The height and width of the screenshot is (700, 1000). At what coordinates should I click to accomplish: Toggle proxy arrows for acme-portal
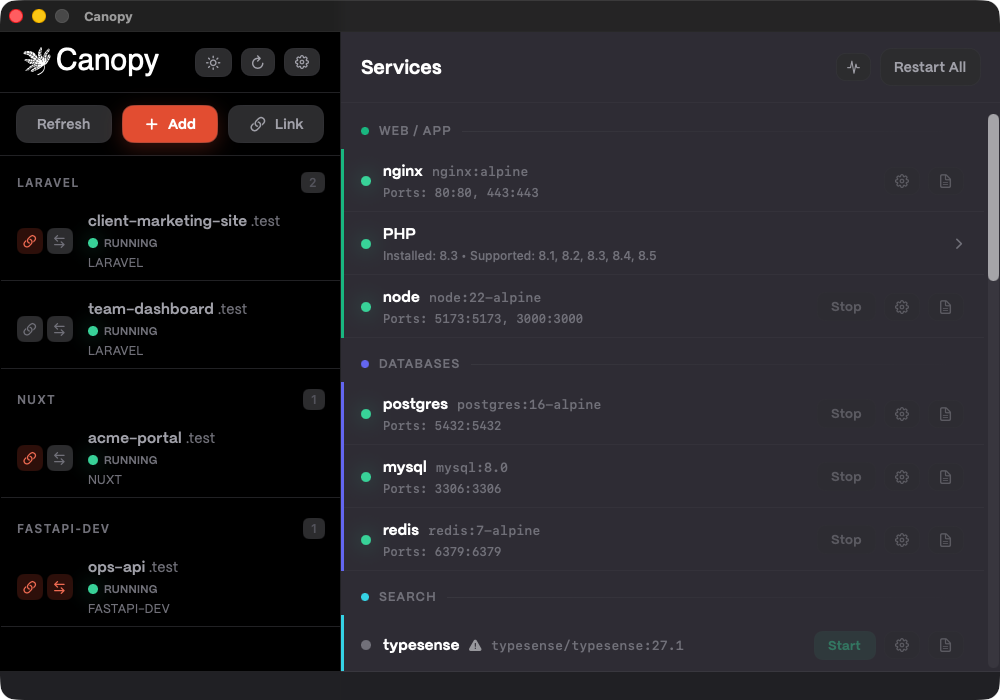59,458
